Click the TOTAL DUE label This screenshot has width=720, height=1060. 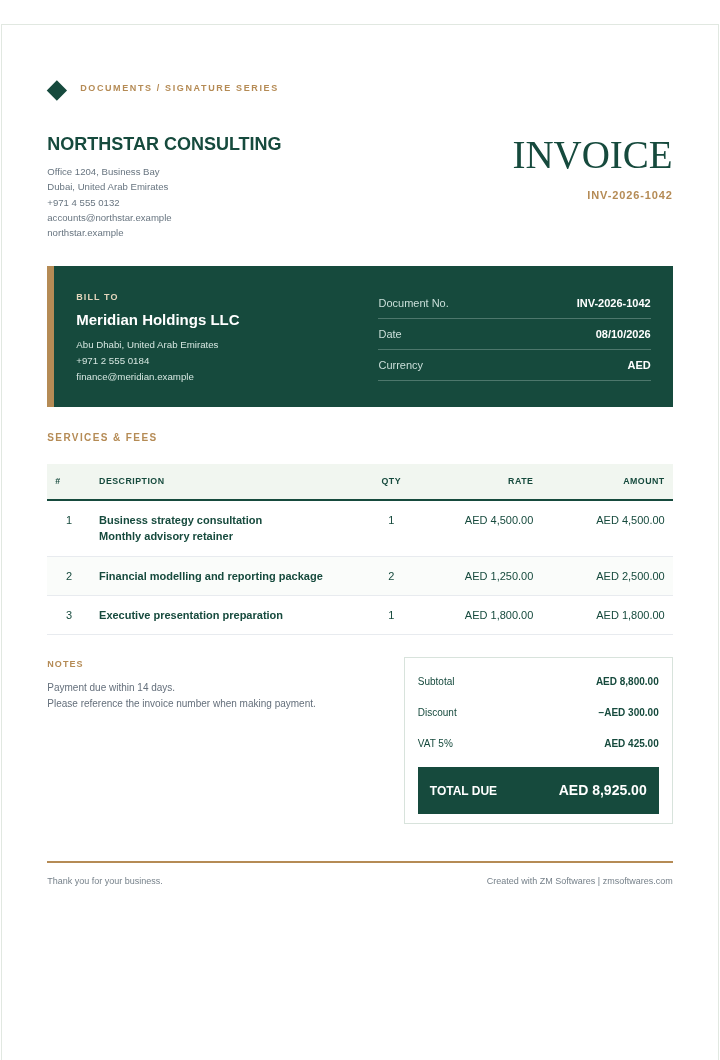pyautogui.click(x=463, y=791)
